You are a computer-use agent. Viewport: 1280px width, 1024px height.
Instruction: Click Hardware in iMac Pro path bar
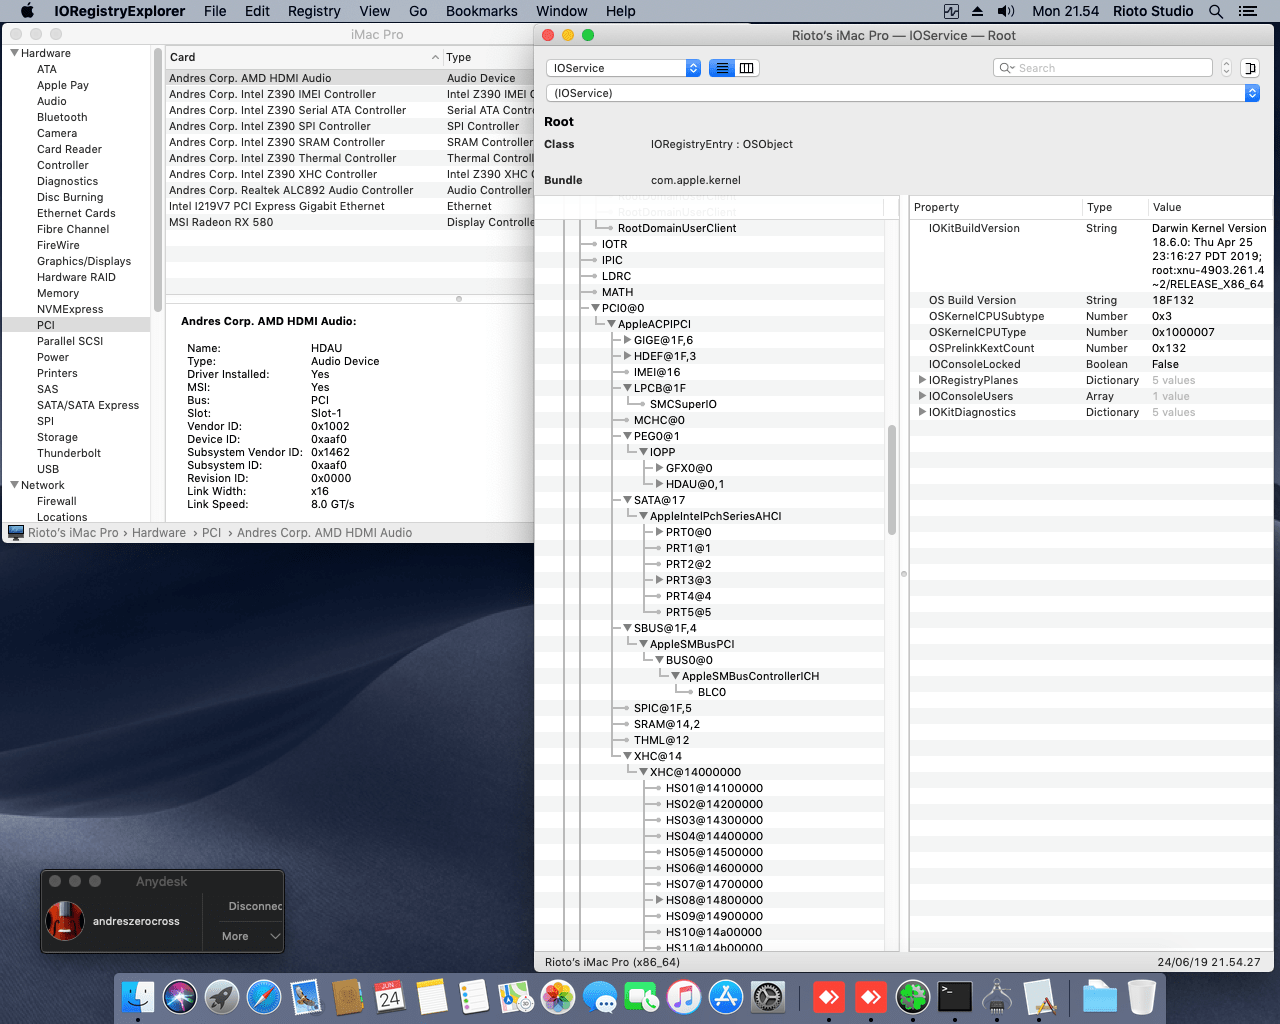tap(159, 533)
